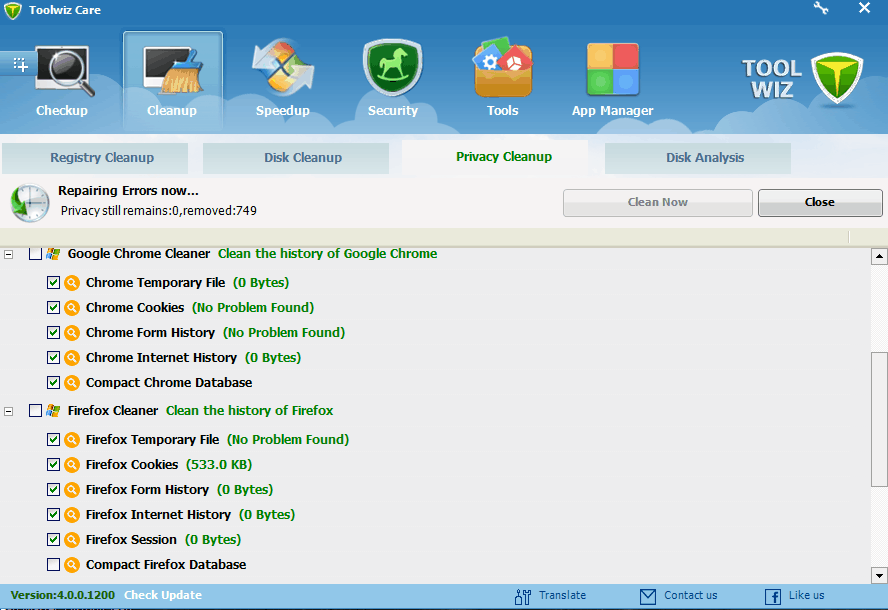Uncheck Chrome Internet History checkbox
The image size is (888, 610).
(53, 357)
